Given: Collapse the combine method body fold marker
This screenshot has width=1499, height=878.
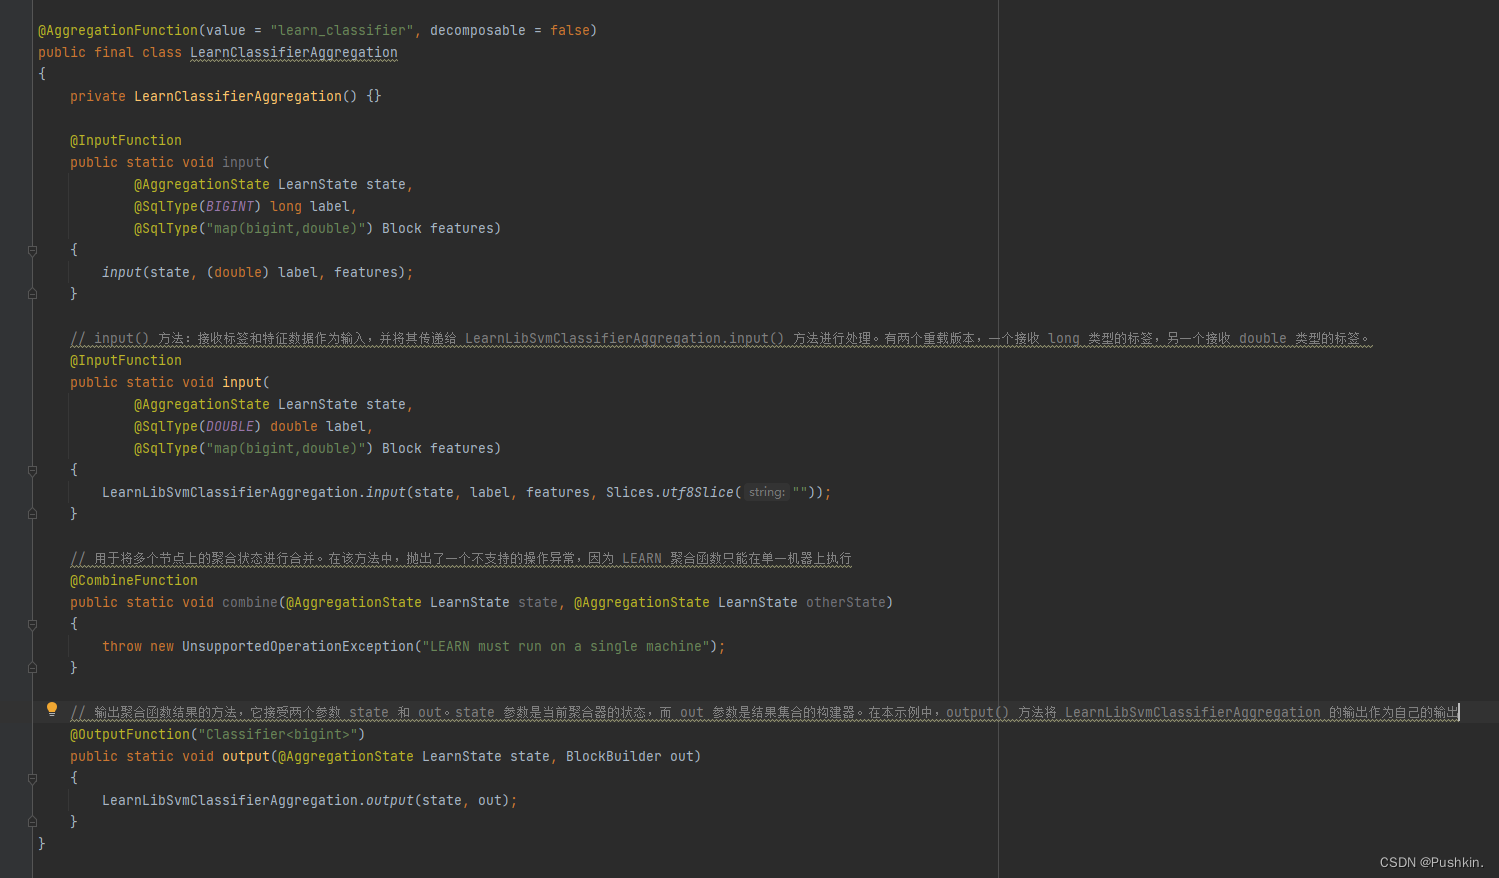Looking at the screenshot, I should click(x=32, y=624).
